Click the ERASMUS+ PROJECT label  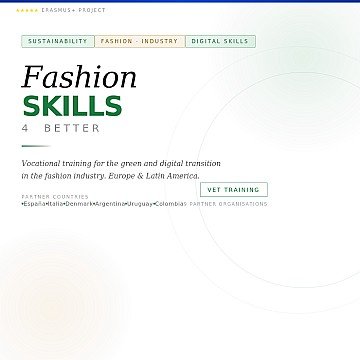click(x=73, y=10)
